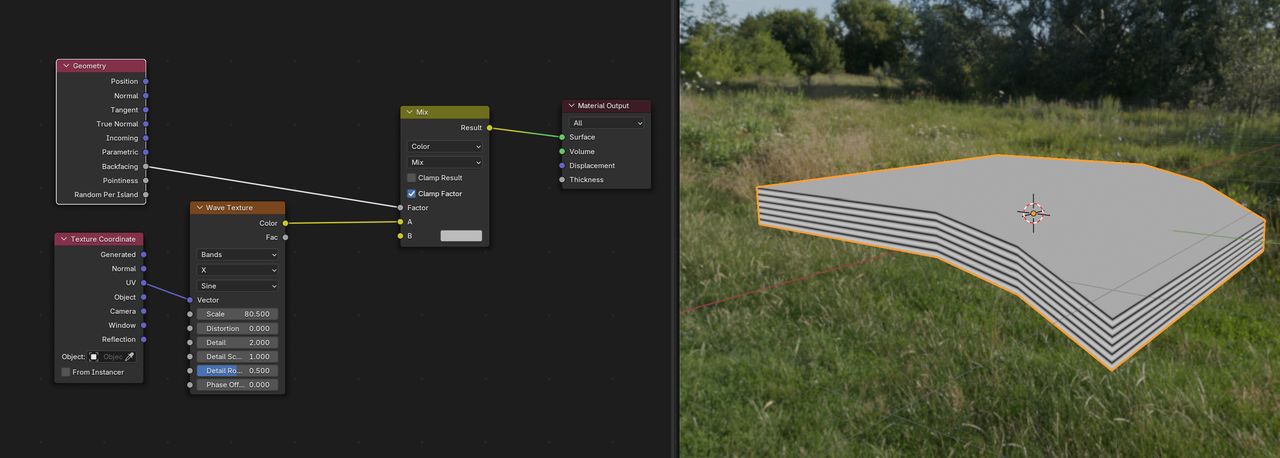
Task: Click the Distortion input socket on Wave Texture
Action: (x=190, y=328)
